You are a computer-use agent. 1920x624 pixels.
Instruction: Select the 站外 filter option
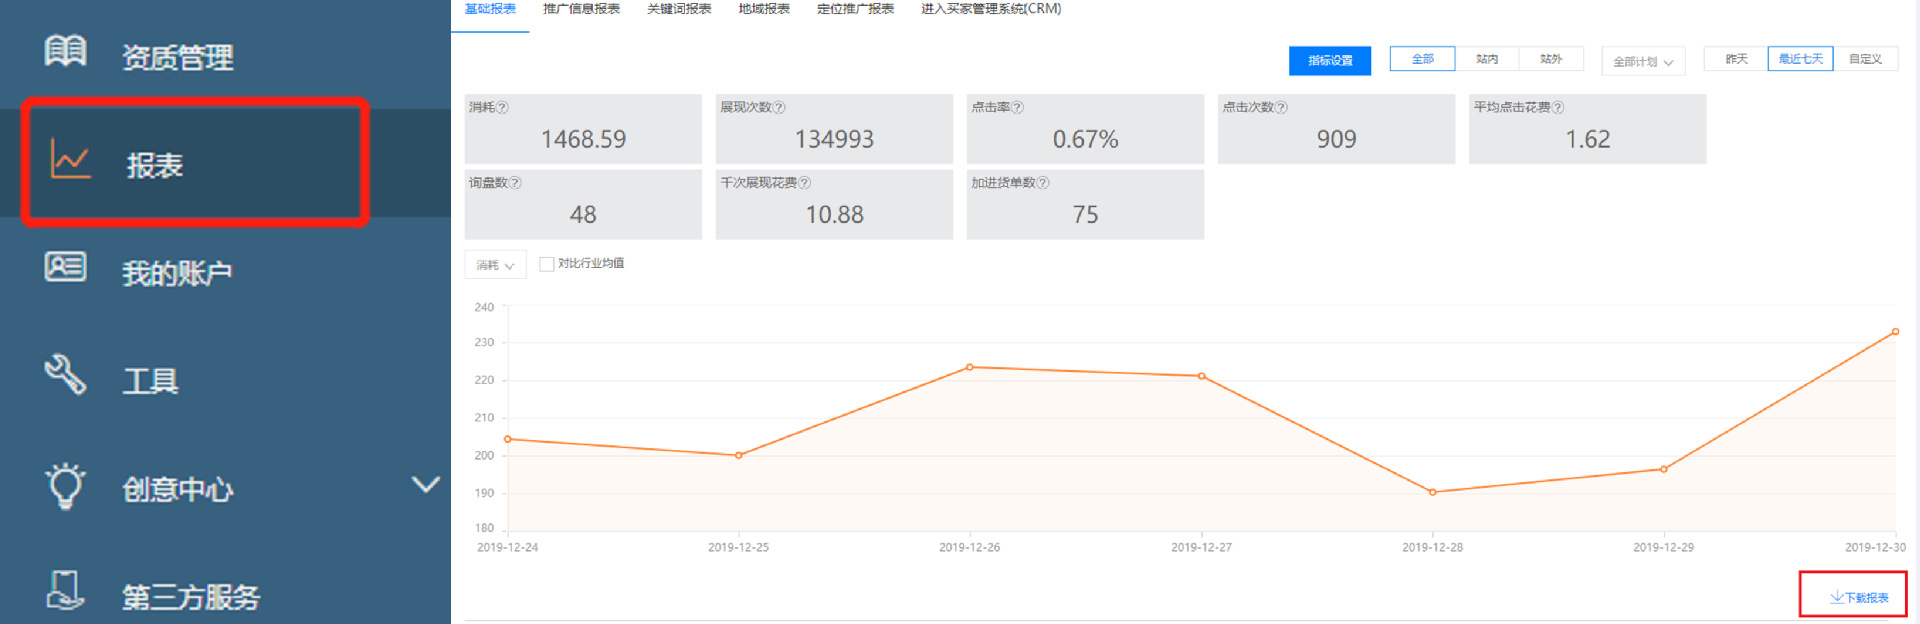pos(1551,59)
